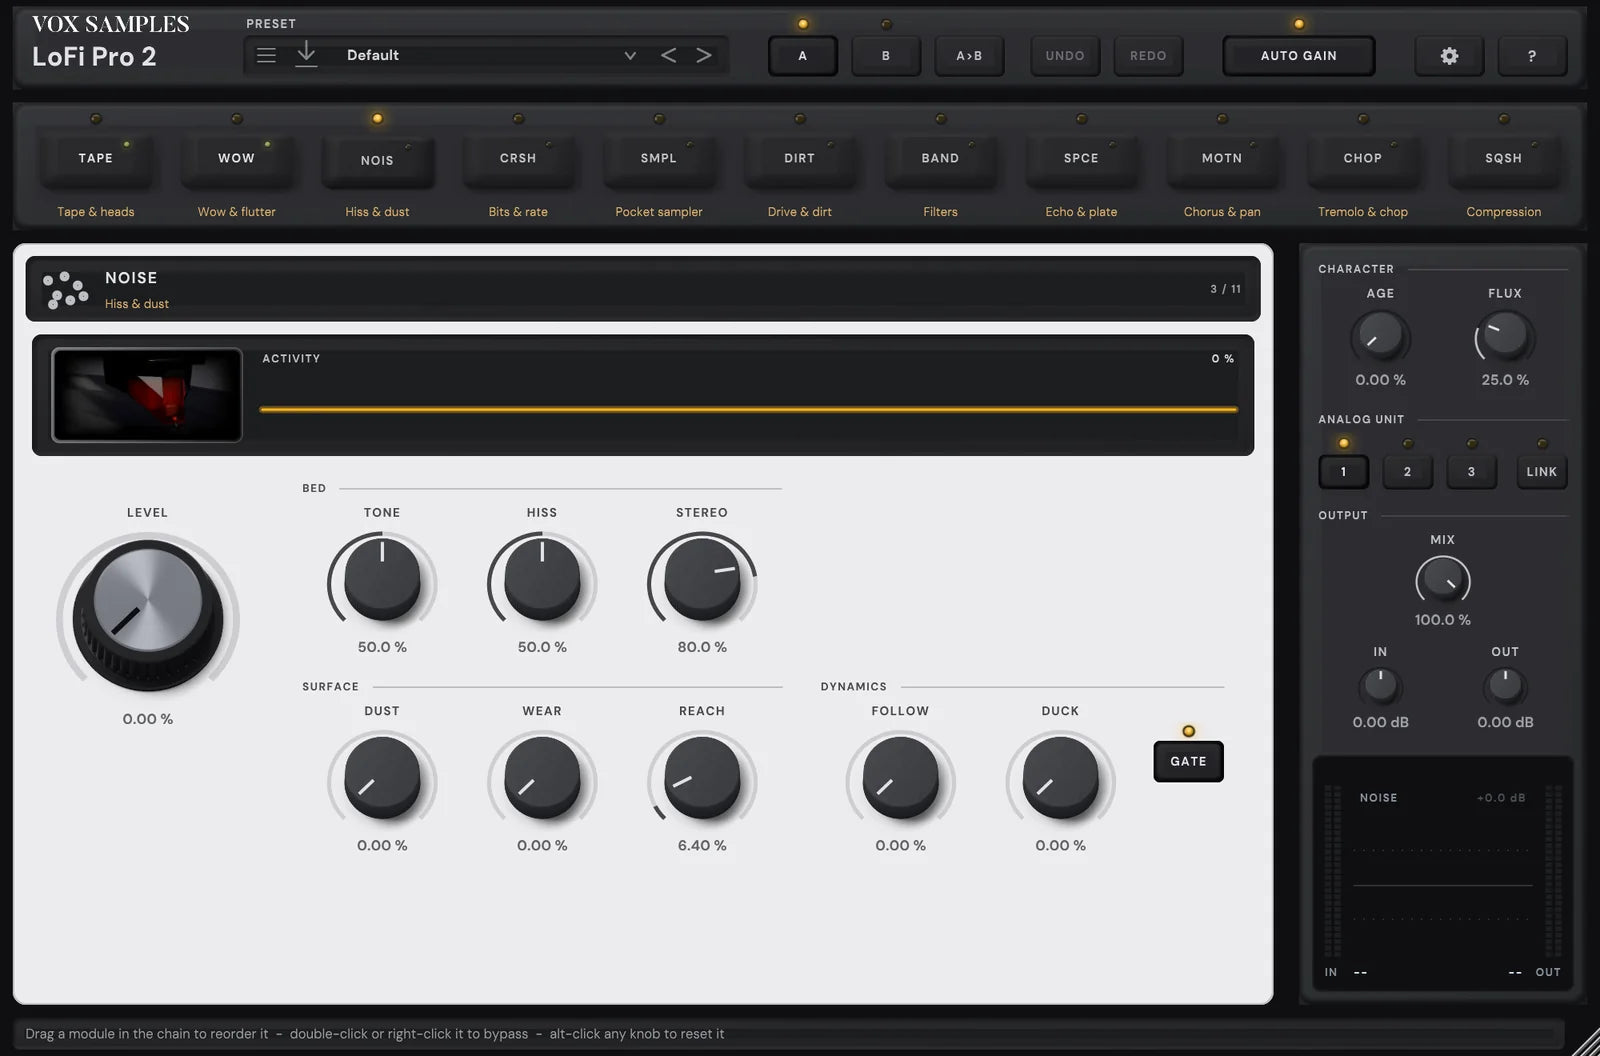Image resolution: width=1600 pixels, height=1056 pixels.
Task: Select the TAPE module in the chain
Action: (x=96, y=160)
